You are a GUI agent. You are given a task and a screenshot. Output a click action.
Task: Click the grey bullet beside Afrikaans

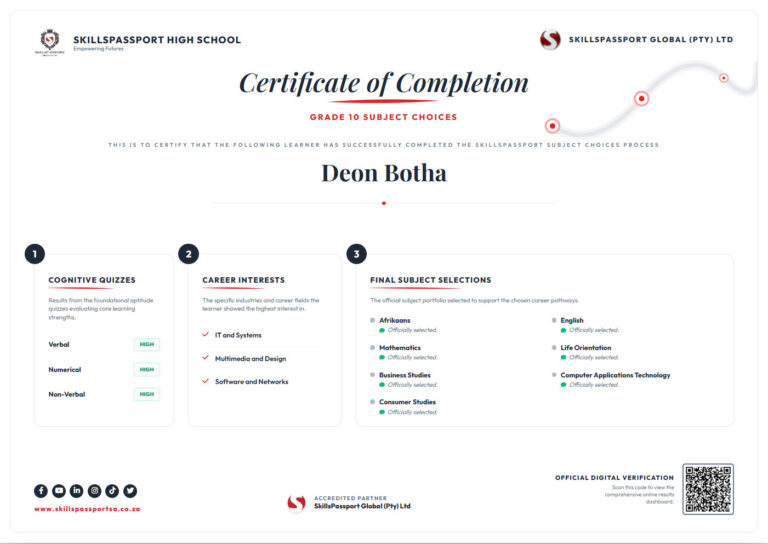(x=372, y=320)
